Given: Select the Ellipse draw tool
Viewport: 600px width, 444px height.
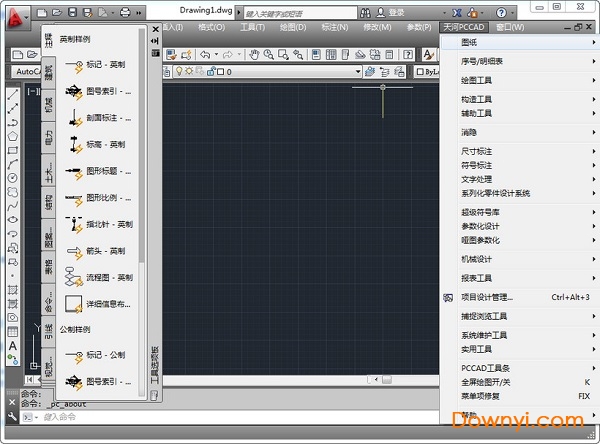Looking at the screenshot, I should tap(13, 220).
